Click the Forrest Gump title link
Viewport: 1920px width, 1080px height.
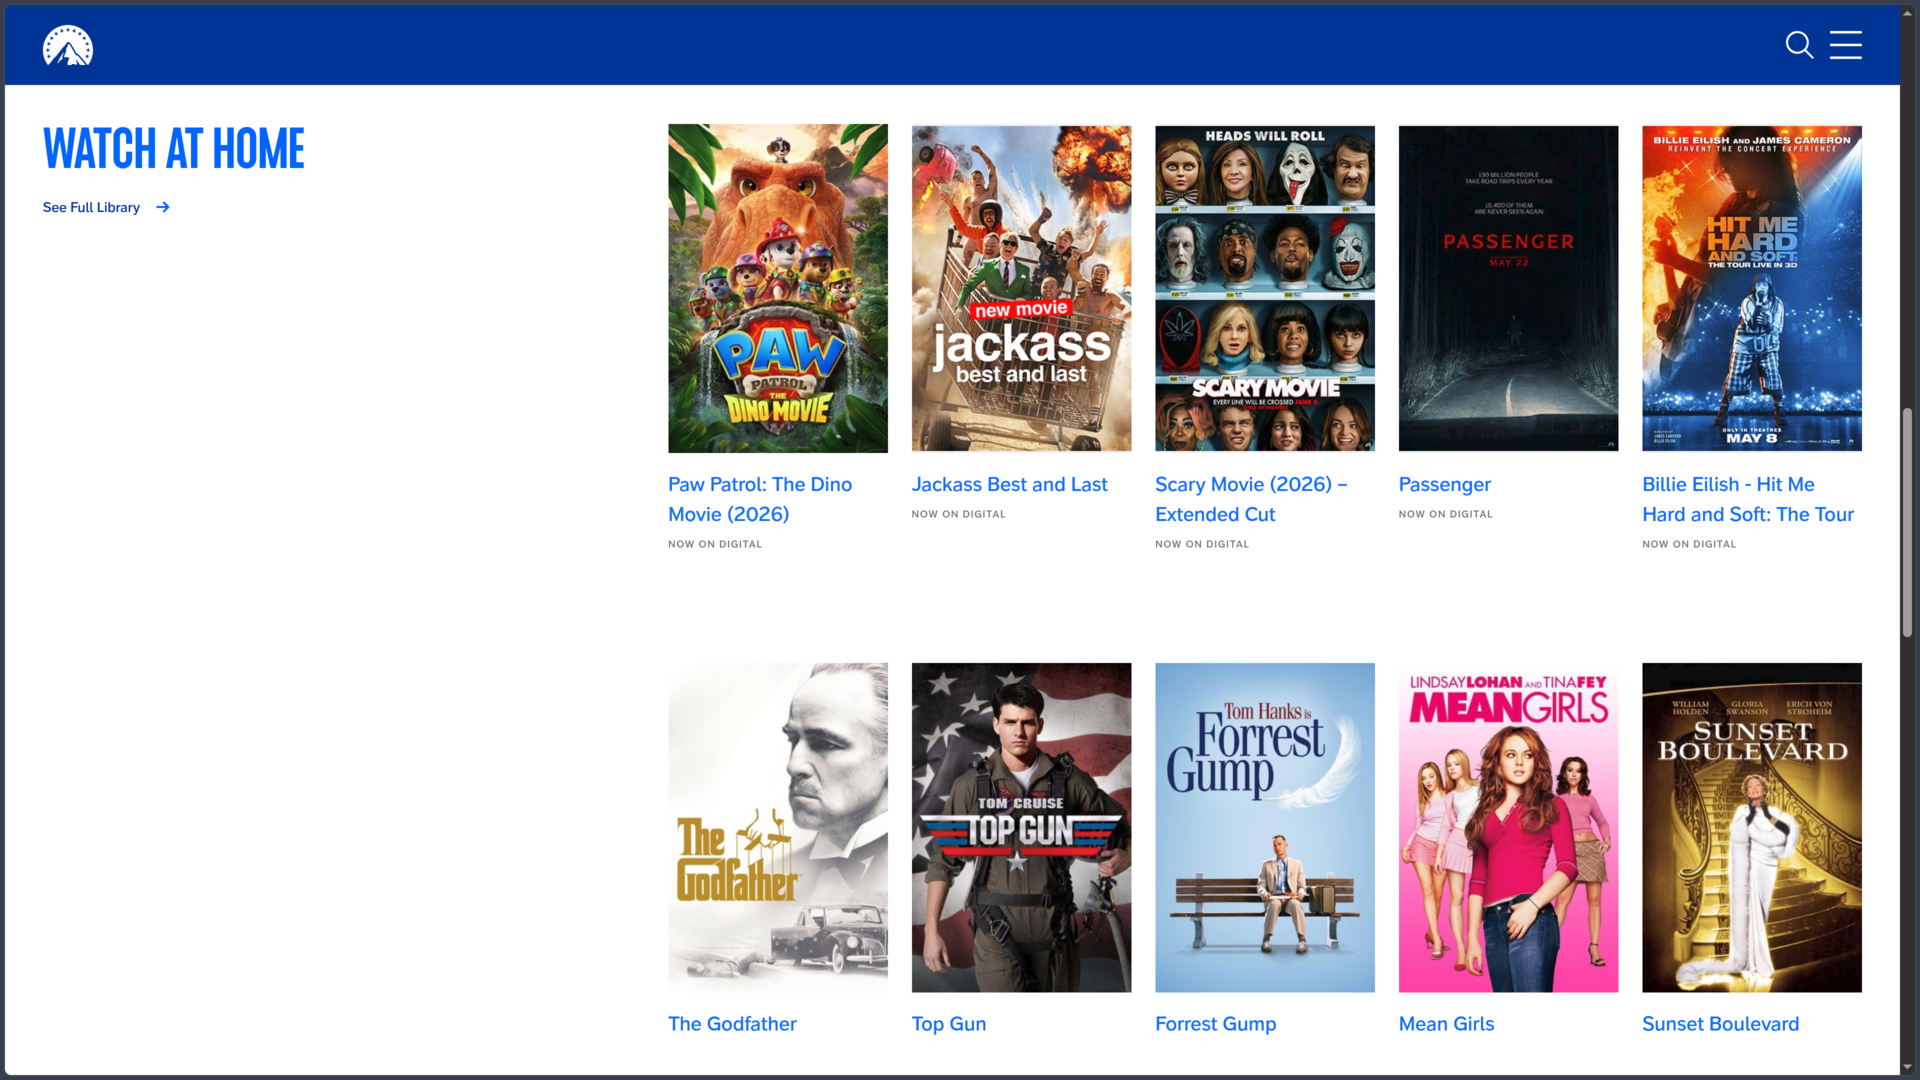(x=1215, y=1024)
